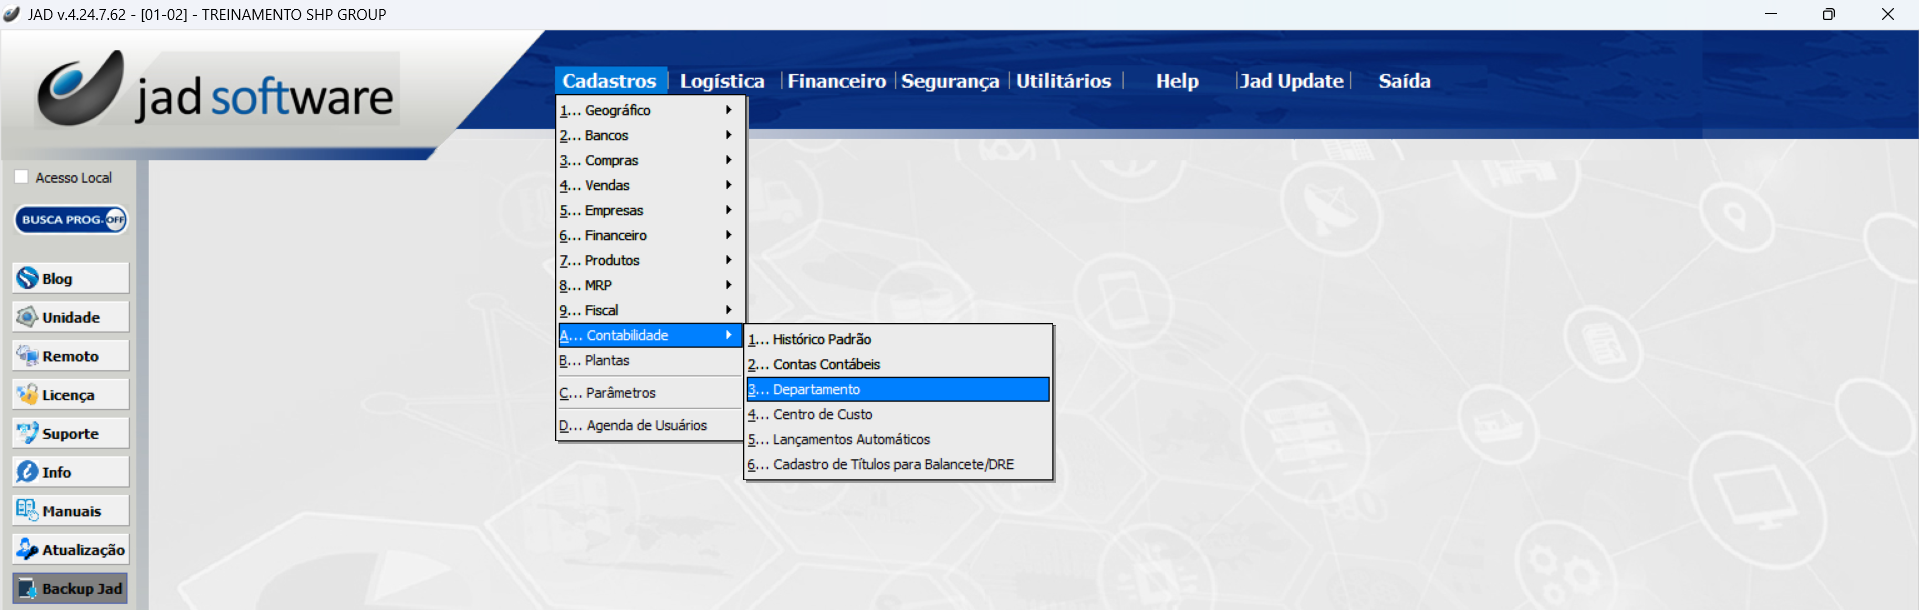Start Backup Jad from sidebar

pyautogui.click(x=70, y=588)
